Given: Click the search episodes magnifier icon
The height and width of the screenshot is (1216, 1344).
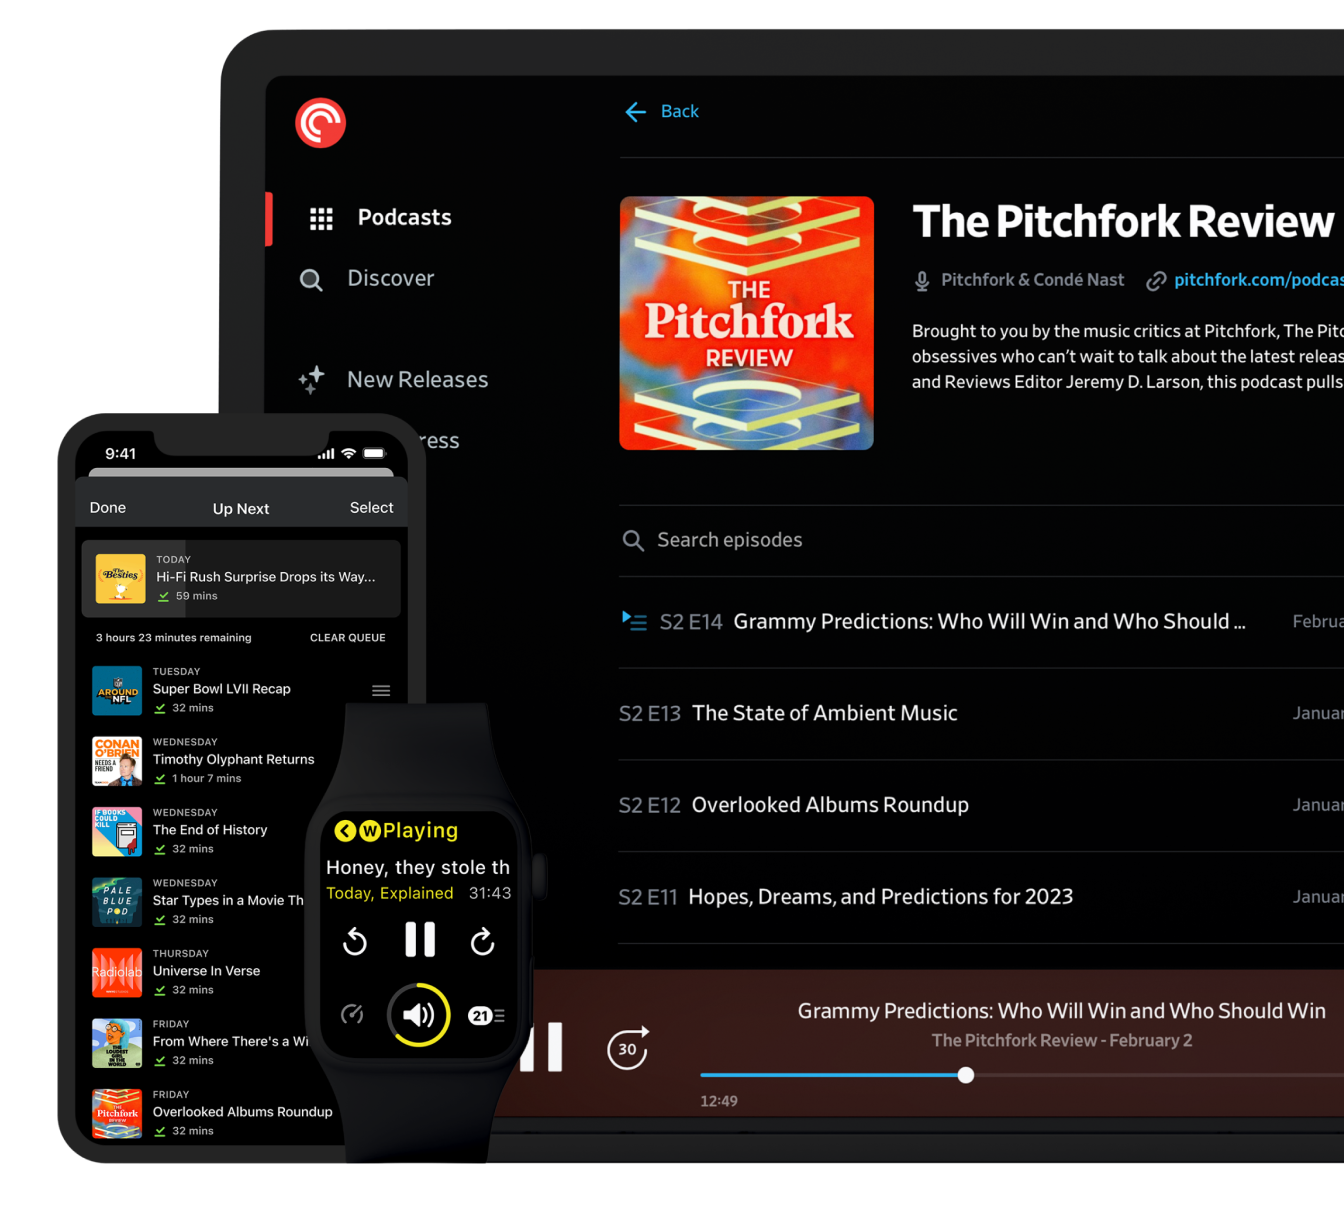Looking at the screenshot, I should (633, 541).
